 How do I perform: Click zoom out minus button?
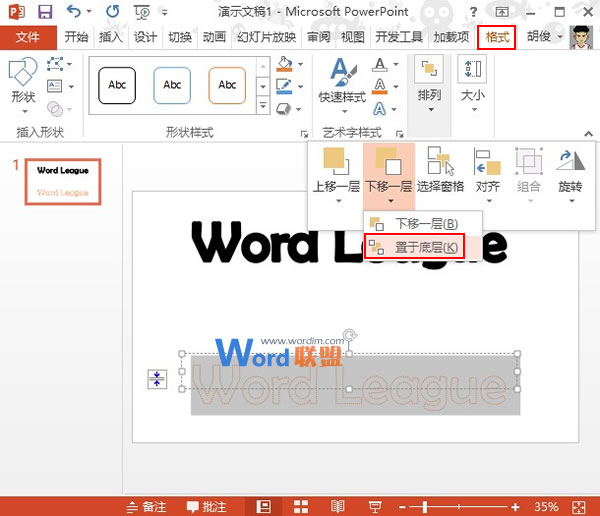click(x=402, y=507)
